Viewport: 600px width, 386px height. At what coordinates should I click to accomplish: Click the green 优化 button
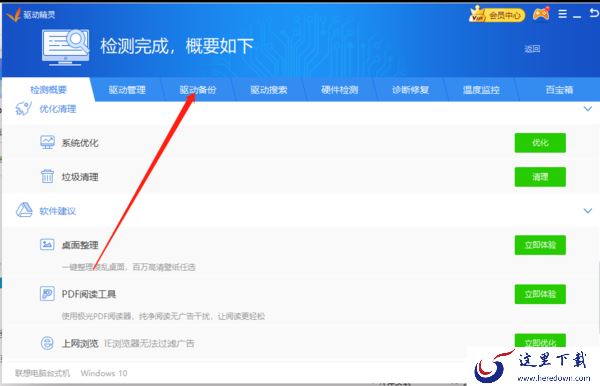click(x=540, y=143)
